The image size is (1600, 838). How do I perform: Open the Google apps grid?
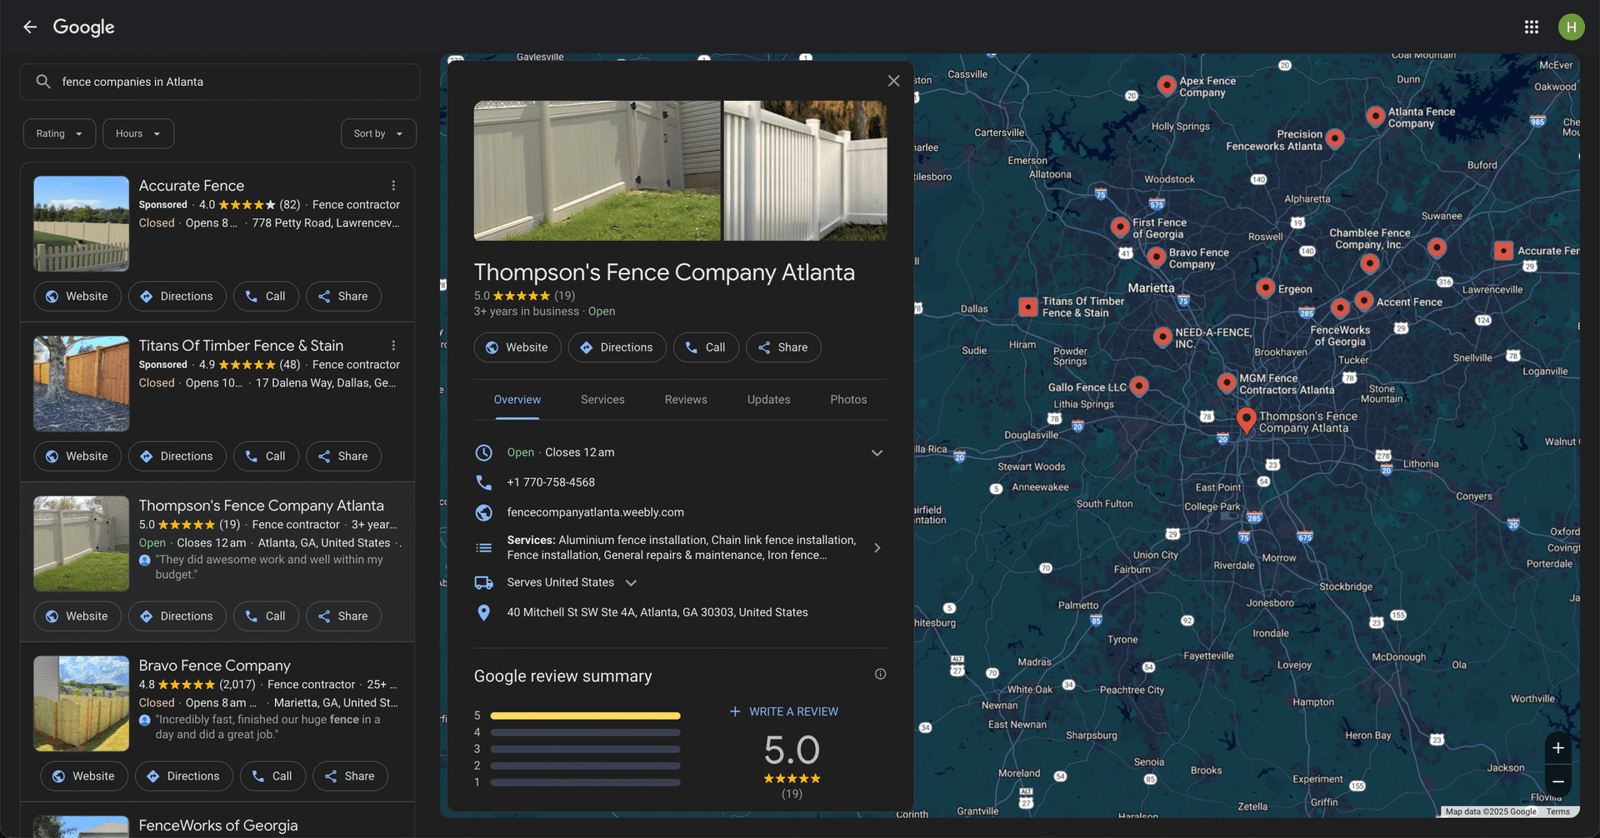click(1531, 27)
